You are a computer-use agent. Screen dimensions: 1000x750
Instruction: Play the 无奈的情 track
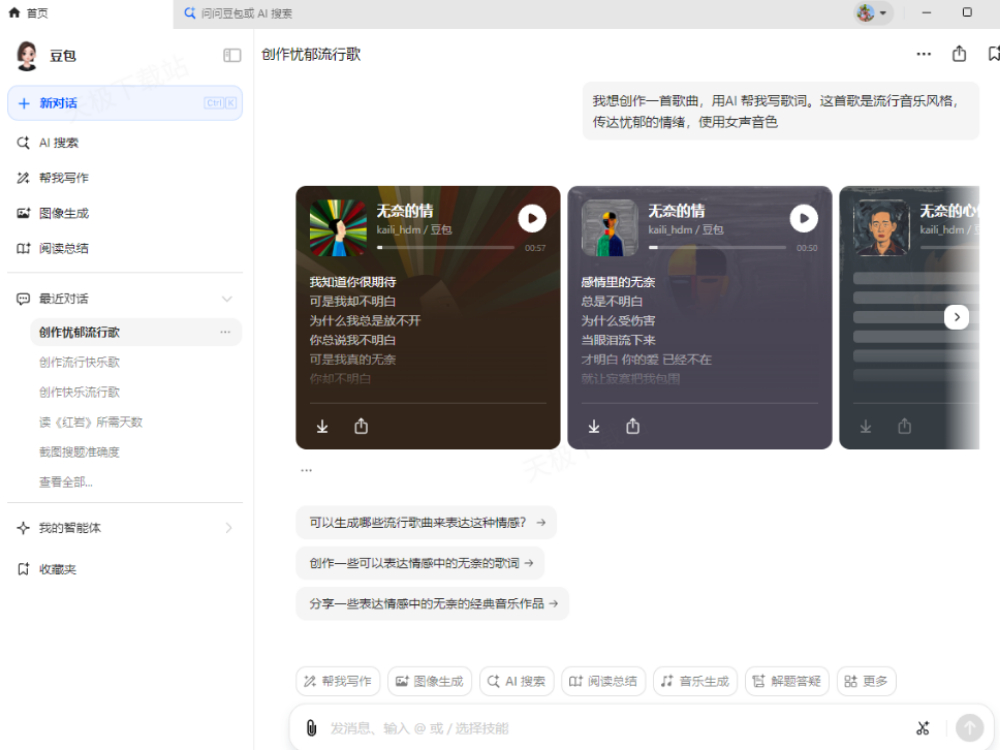coord(532,219)
